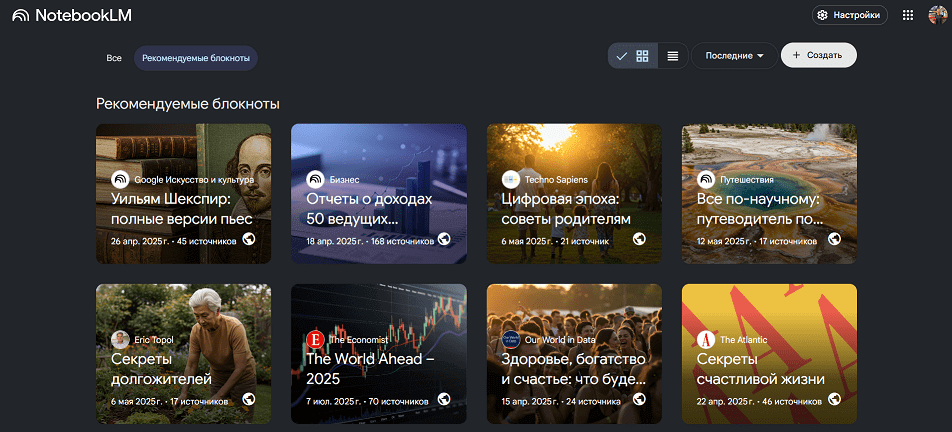This screenshot has width=952, height=432.
Task: Click the gear icon in Настройки
Action: (x=823, y=16)
